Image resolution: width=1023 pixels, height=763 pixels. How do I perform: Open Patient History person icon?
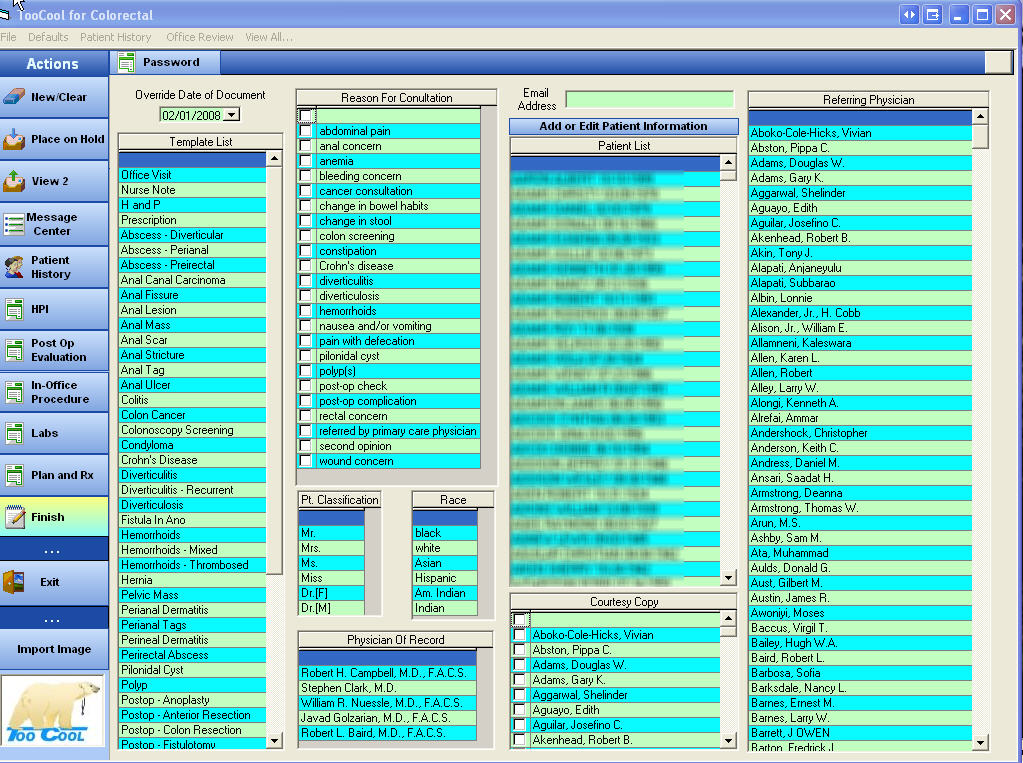point(14,267)
